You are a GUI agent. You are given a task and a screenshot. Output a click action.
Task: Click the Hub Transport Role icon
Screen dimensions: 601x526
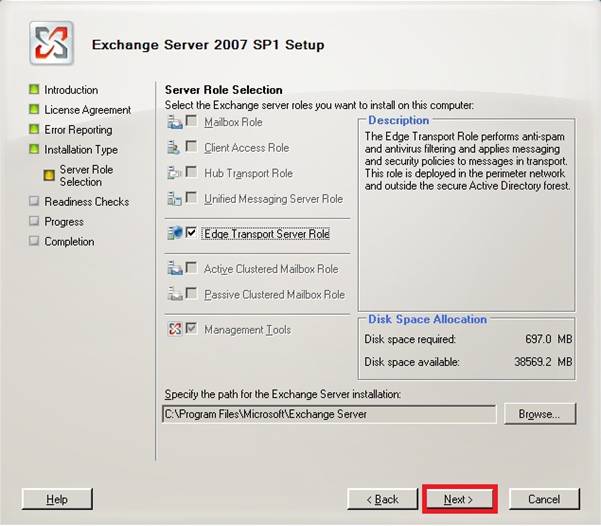pyautogui.click(x=174, y=173)
